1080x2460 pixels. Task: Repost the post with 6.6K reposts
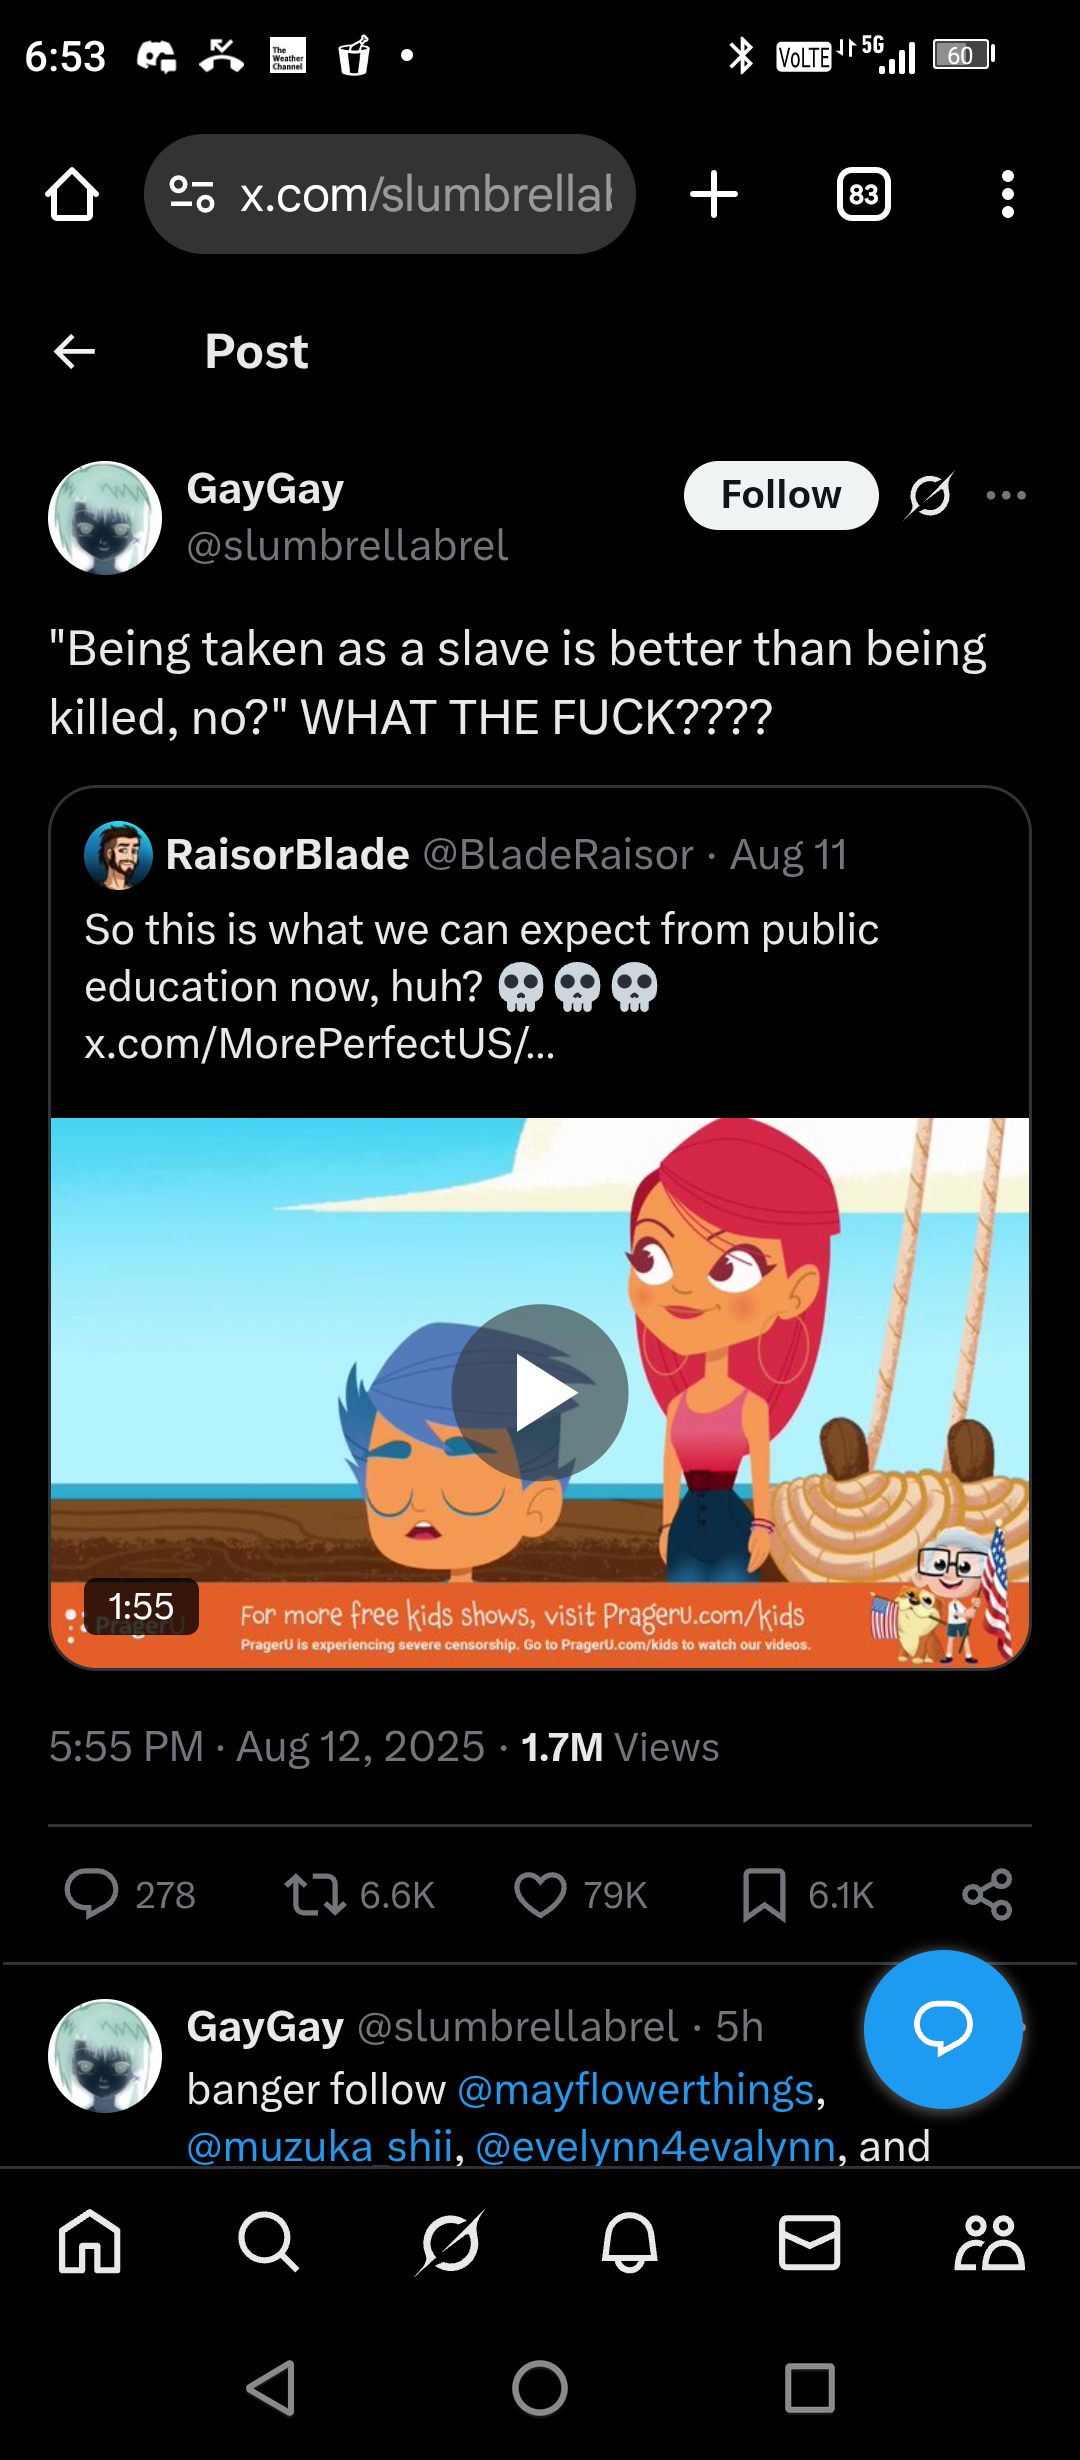click(x=315, y=1894)
